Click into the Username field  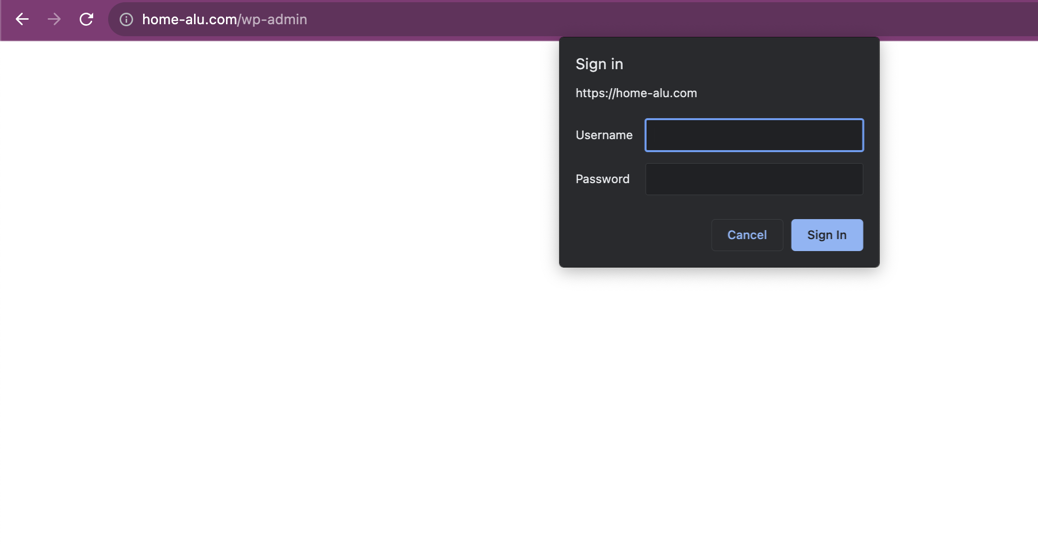(754, 135)
